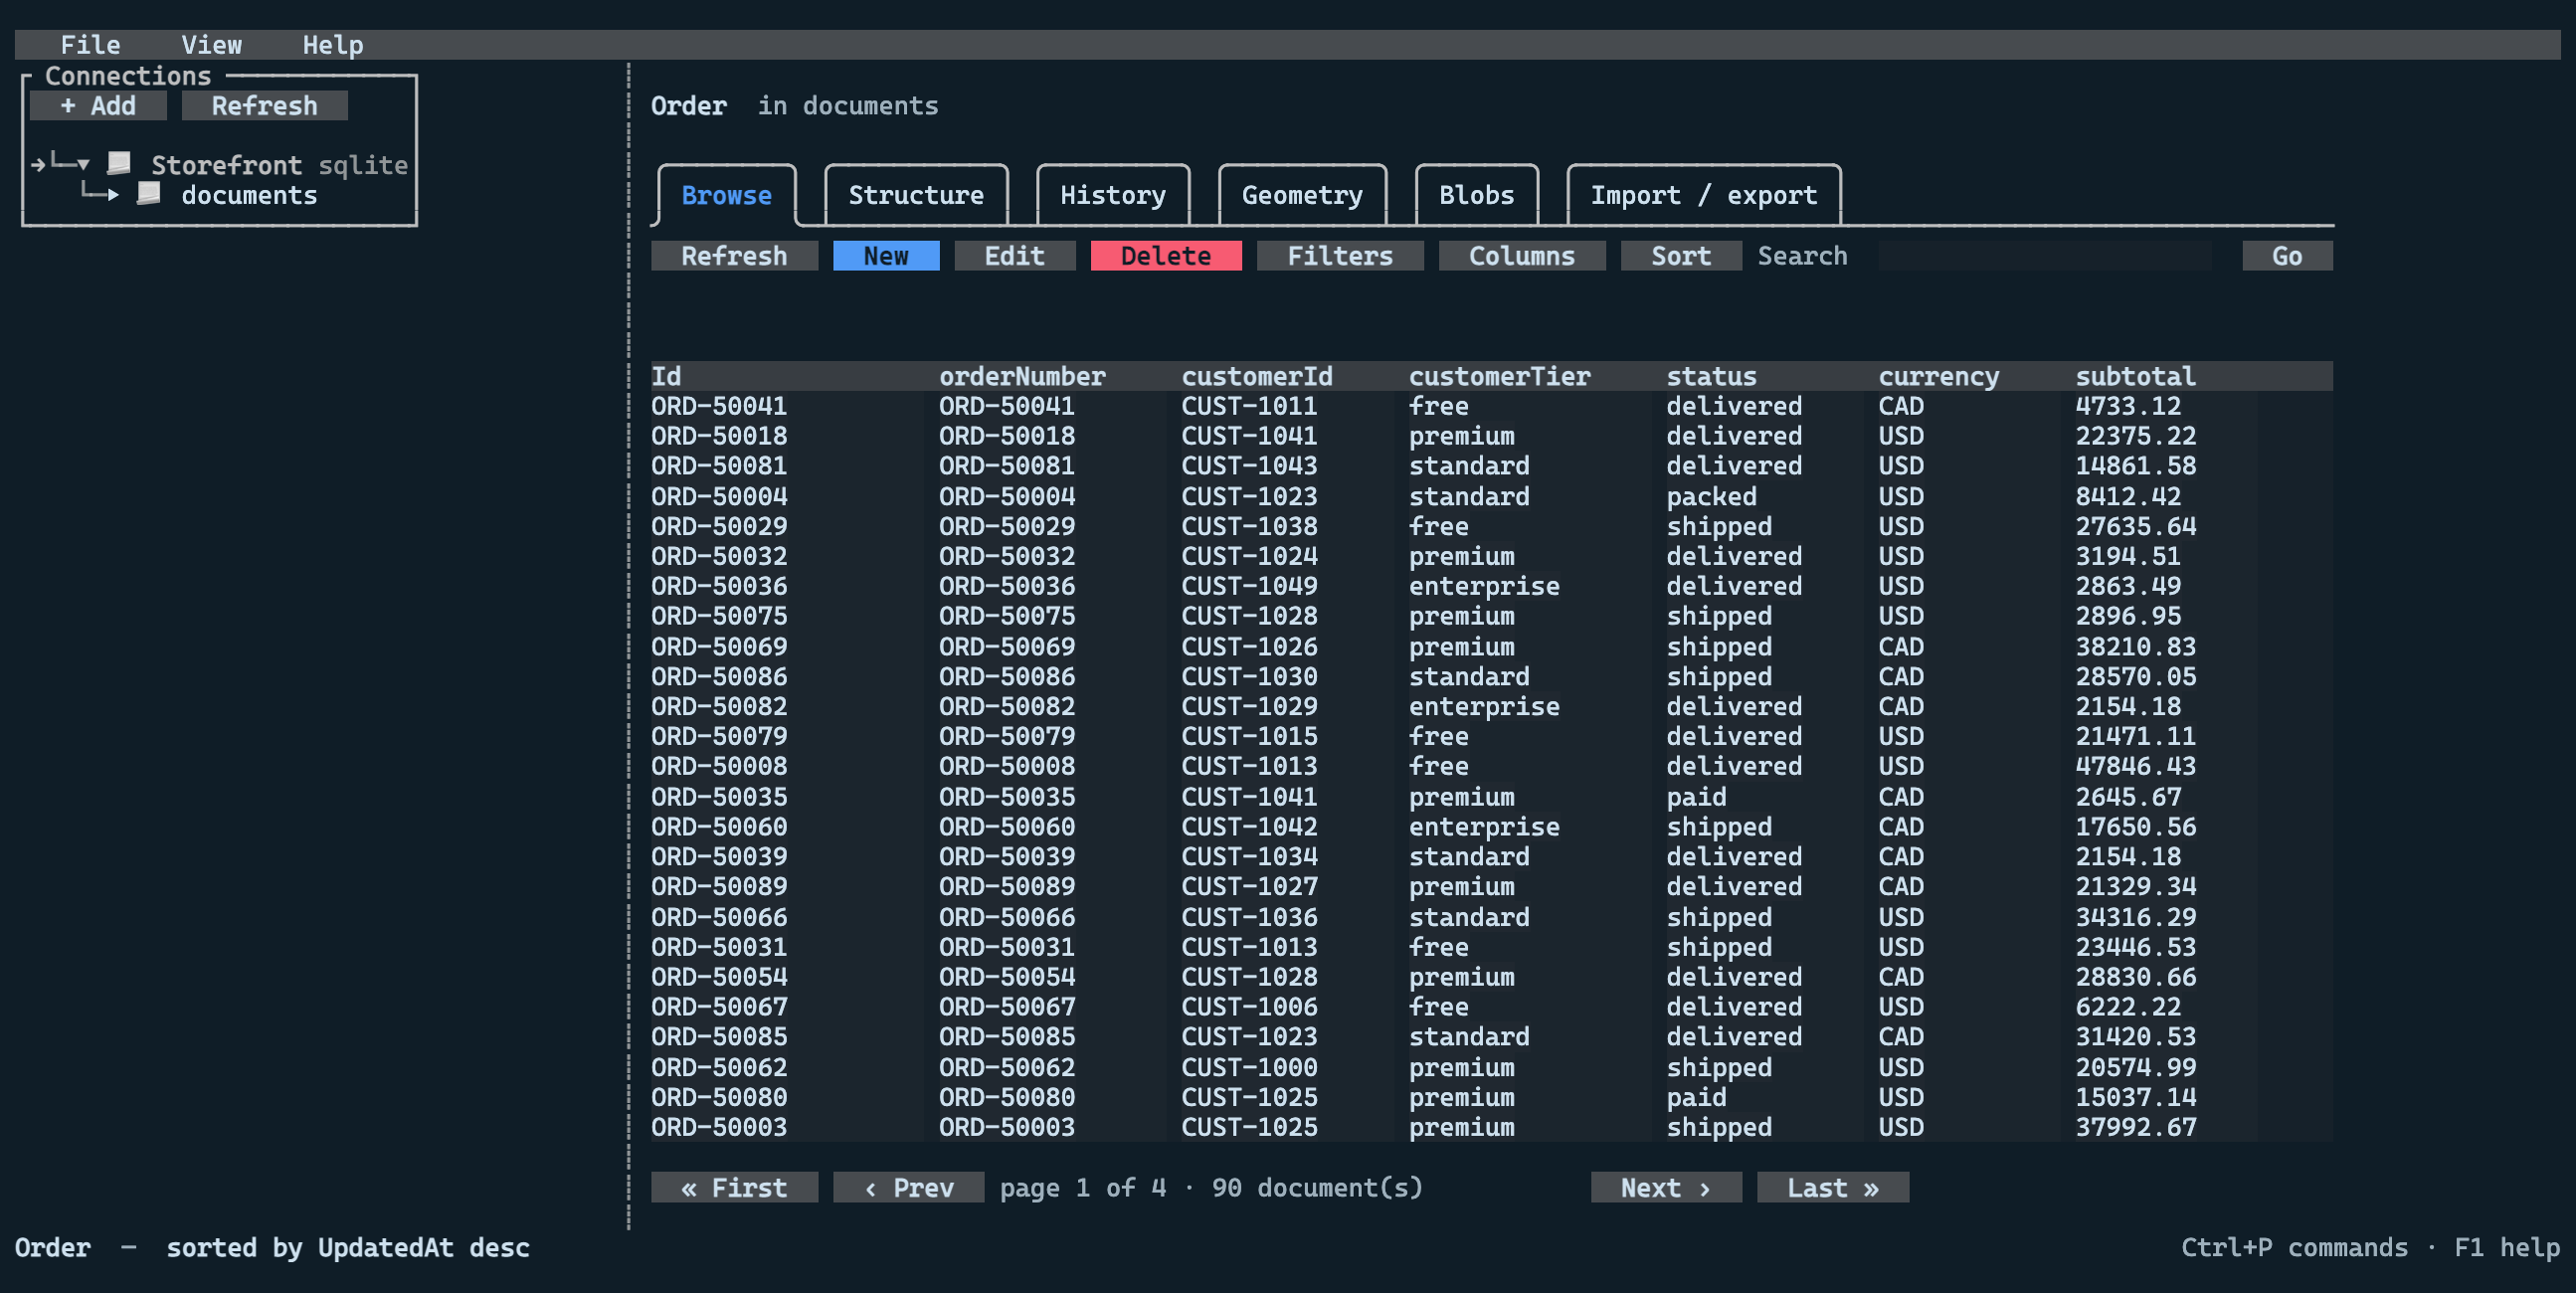This screenshot has height=1293, width=2576.
Task: Select row with Id ORD-50039
Action: point(1491,857)
